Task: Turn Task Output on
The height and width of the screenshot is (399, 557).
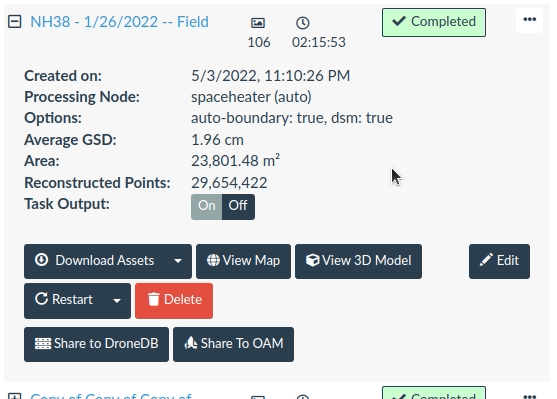Action: pyautogui.click(x=206, y=206)
